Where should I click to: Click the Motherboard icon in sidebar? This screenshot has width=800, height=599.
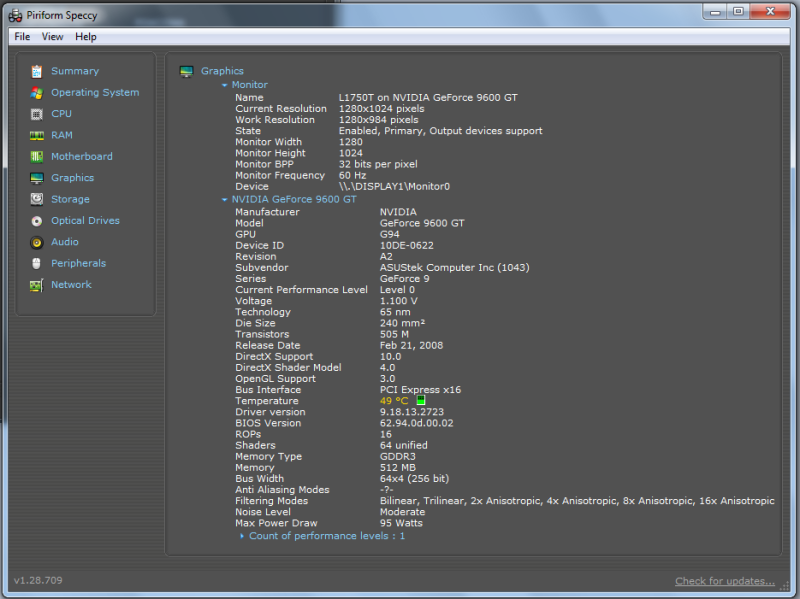click(36, 157)
